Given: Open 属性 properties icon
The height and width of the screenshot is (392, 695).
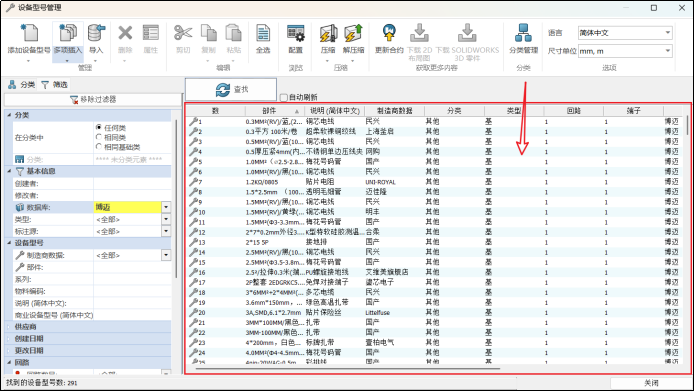Looking at the screenshot, I should click(x=151, y=33).
